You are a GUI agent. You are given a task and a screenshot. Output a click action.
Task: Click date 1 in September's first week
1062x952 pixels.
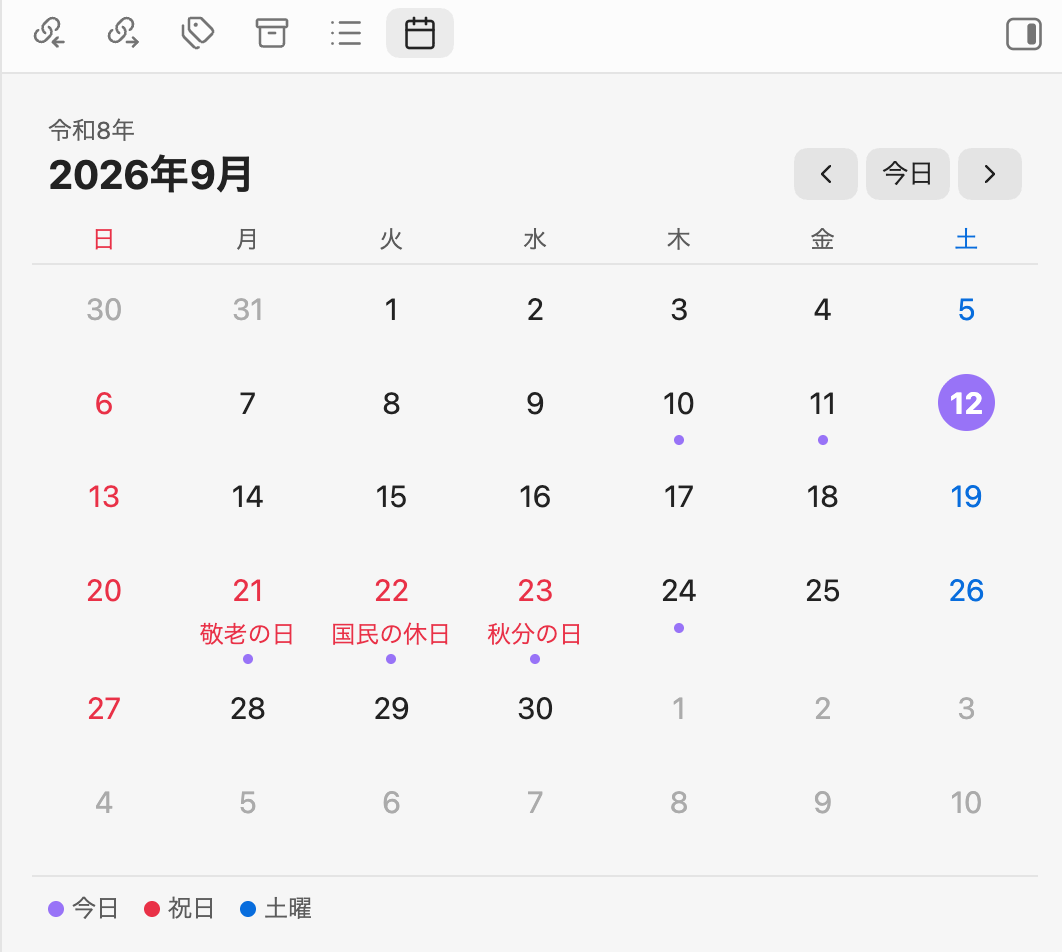tap(391, 310)
